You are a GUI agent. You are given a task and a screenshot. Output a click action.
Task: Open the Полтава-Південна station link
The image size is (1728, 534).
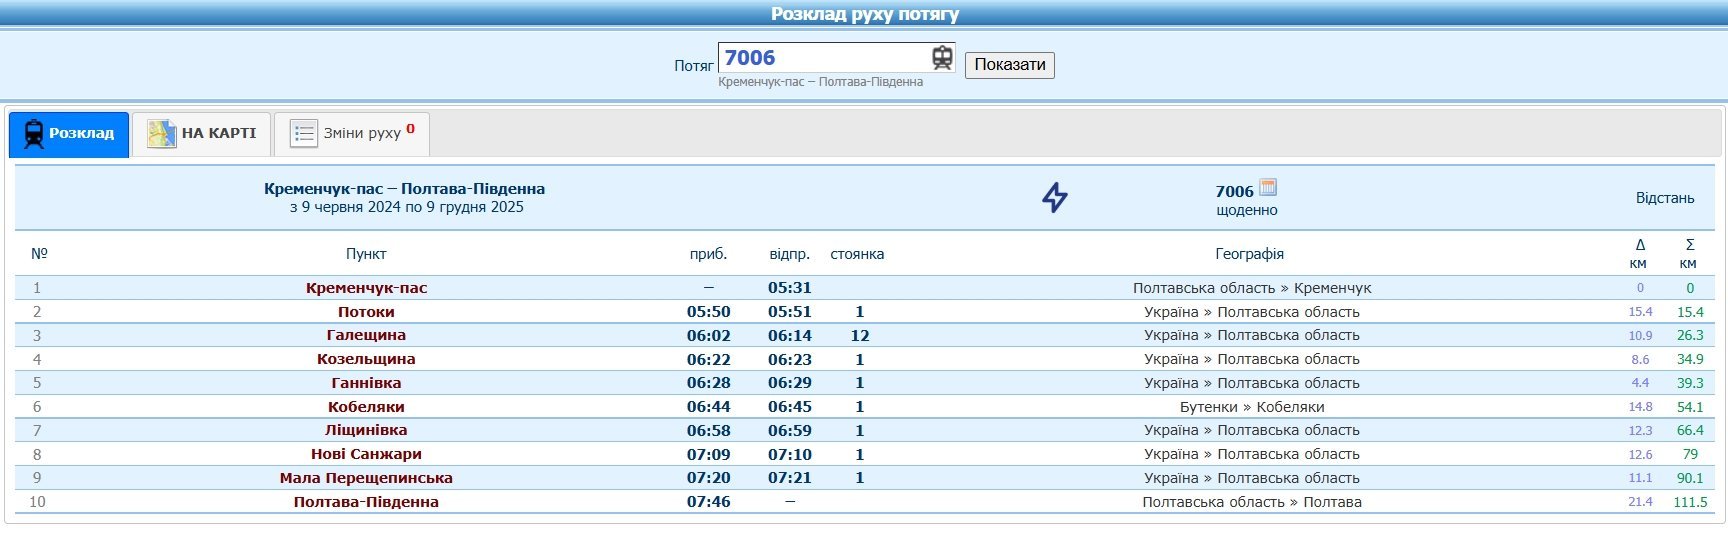pos(366,502)
